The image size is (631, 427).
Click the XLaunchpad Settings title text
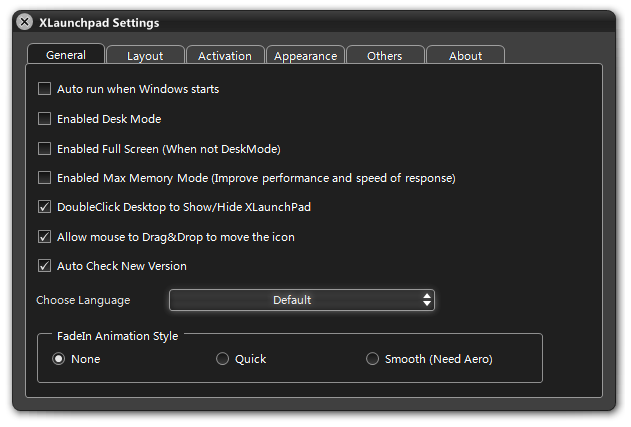(x=99, y=23)
